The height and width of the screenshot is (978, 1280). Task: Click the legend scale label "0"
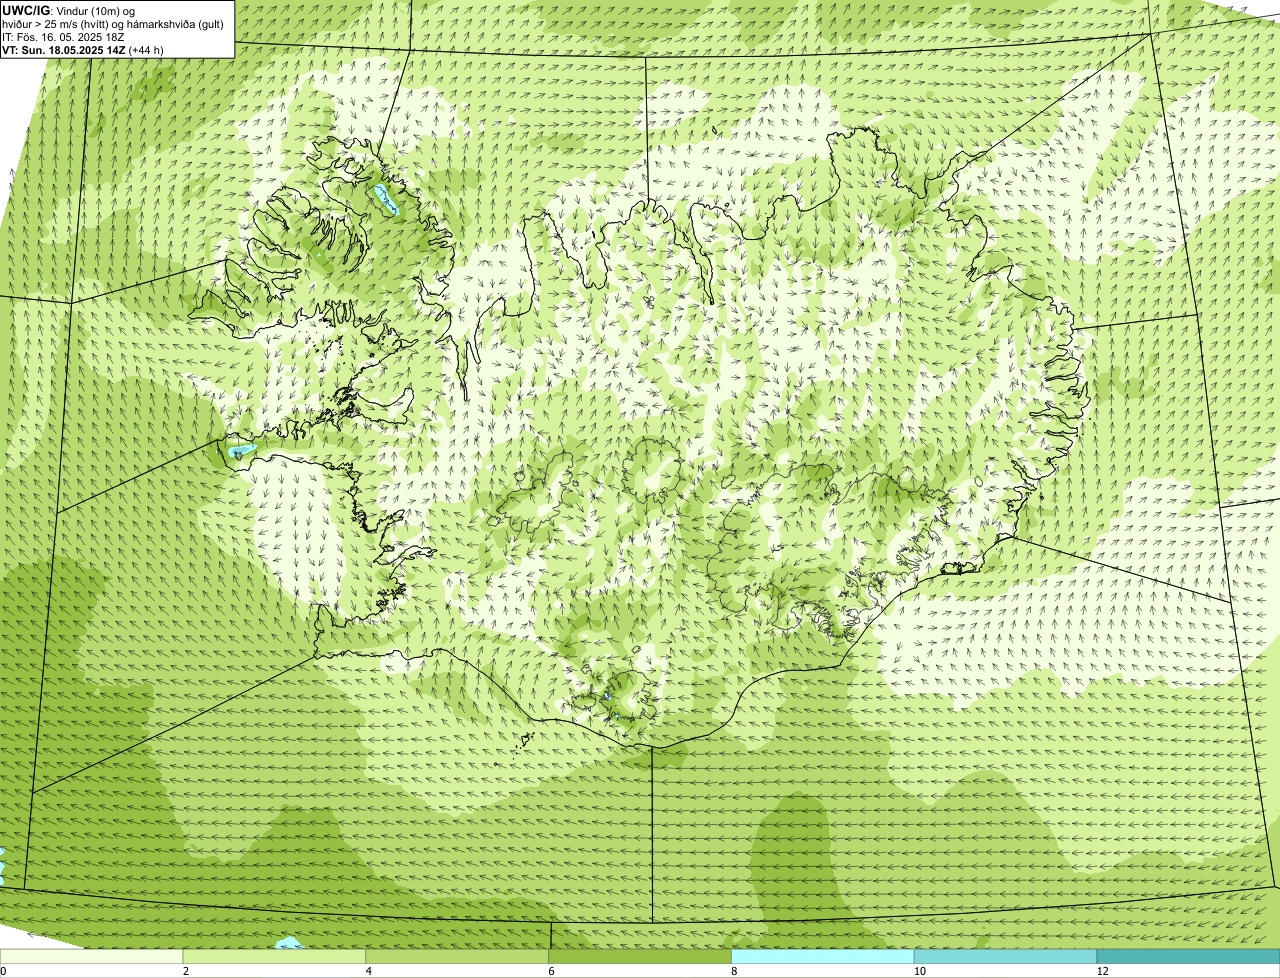click(x=3, y=971)
